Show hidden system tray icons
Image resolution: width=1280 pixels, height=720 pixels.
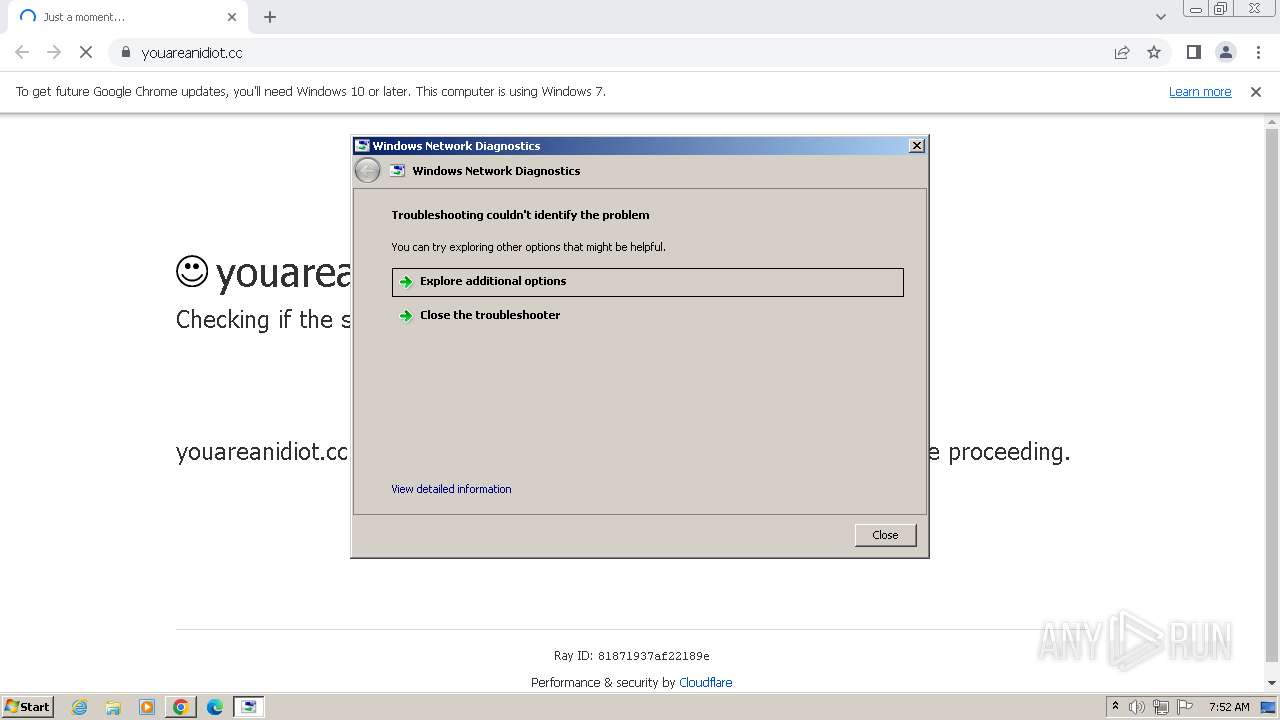pos(1115,707)
